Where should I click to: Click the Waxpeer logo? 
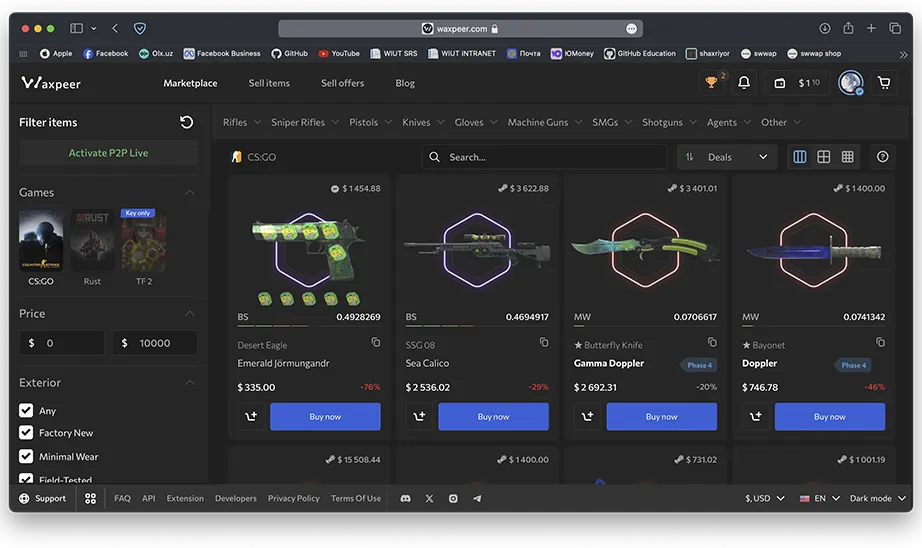click(51, 83)
